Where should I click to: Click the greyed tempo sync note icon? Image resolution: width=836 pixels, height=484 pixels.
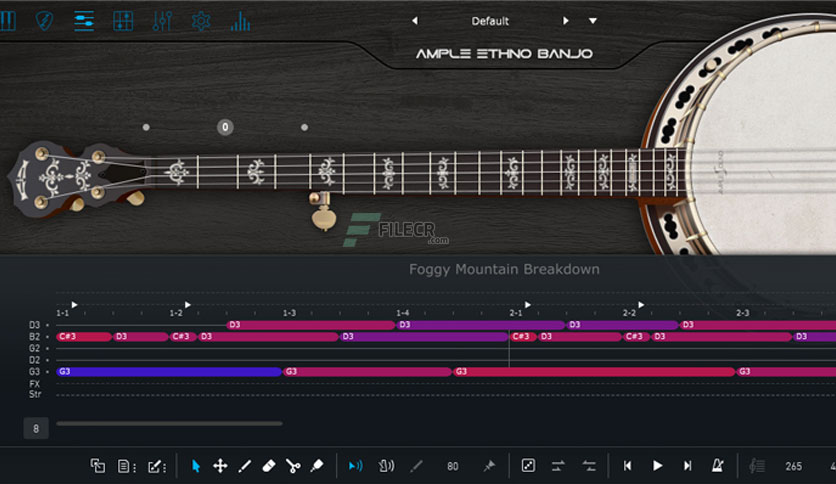(x=757, y=466)
